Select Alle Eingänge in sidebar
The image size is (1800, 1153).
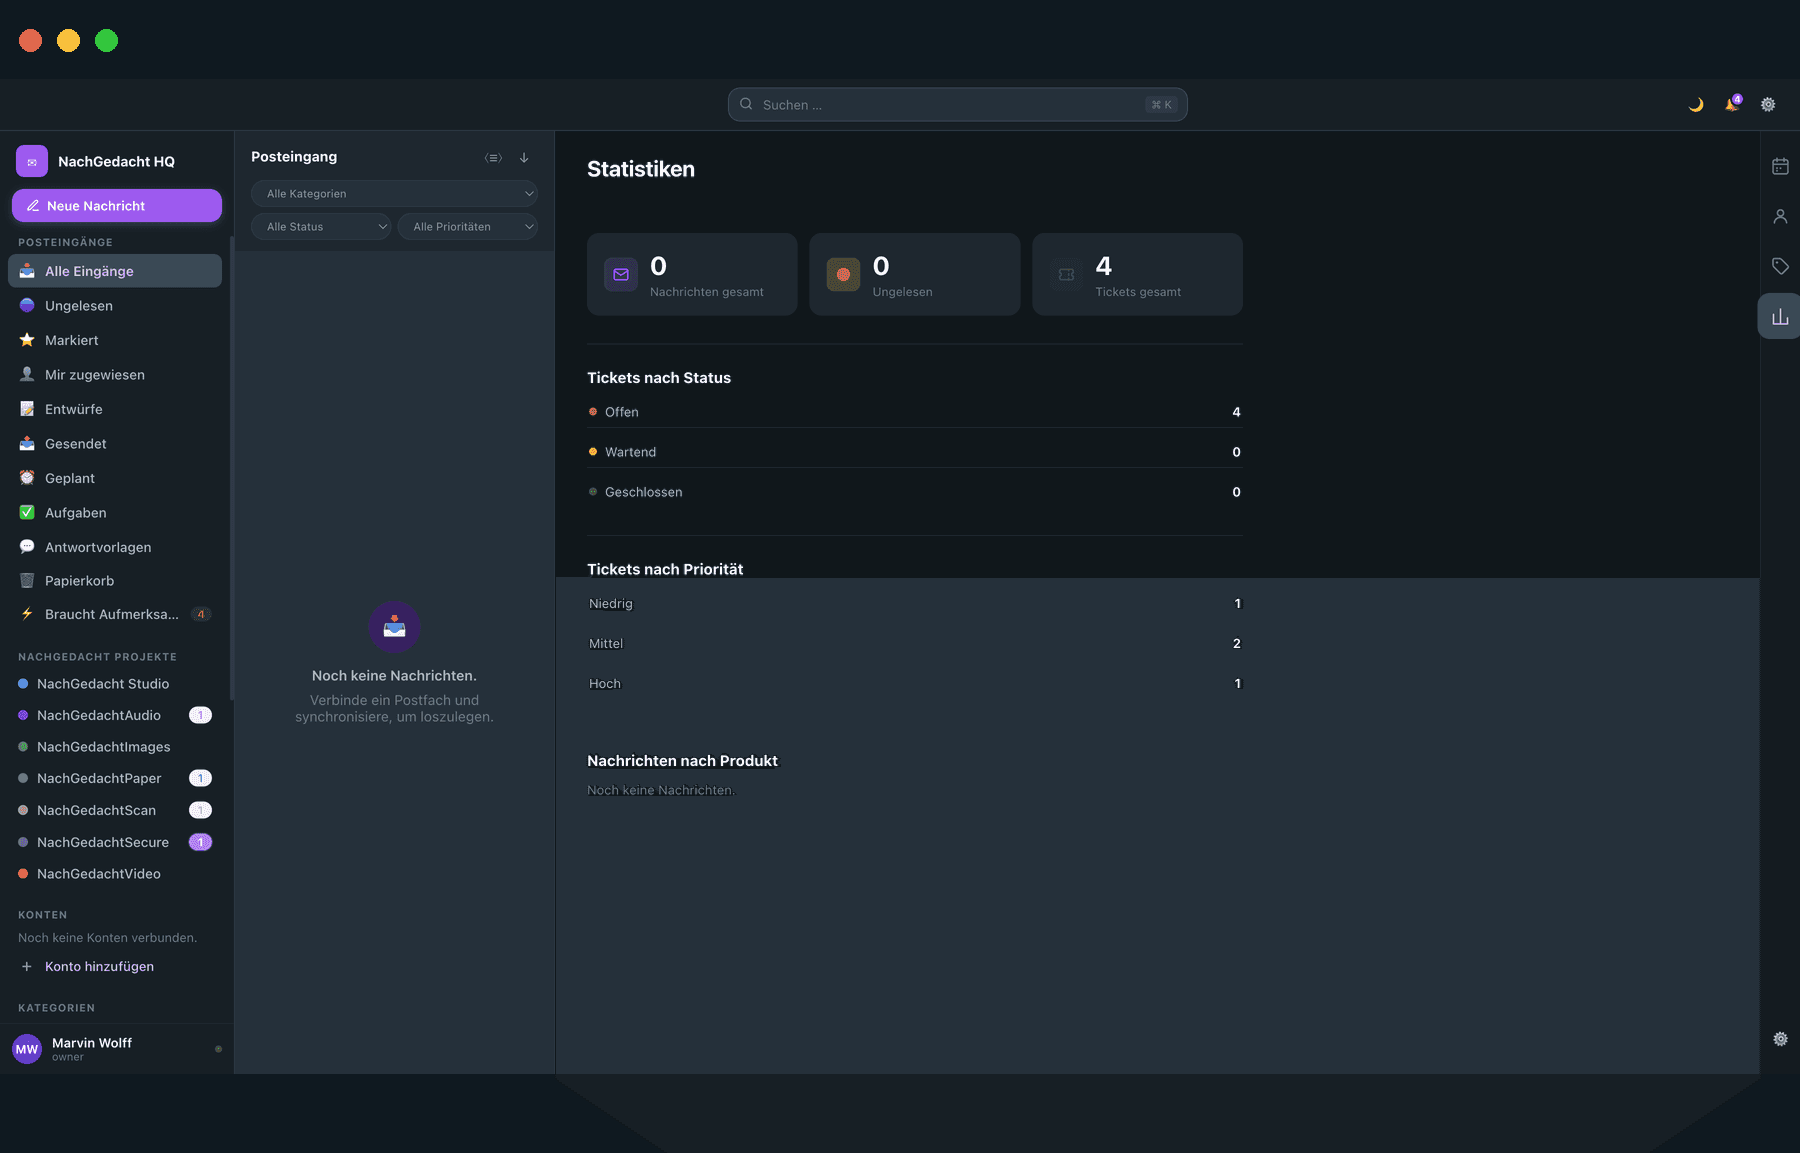tap(115, 271)
